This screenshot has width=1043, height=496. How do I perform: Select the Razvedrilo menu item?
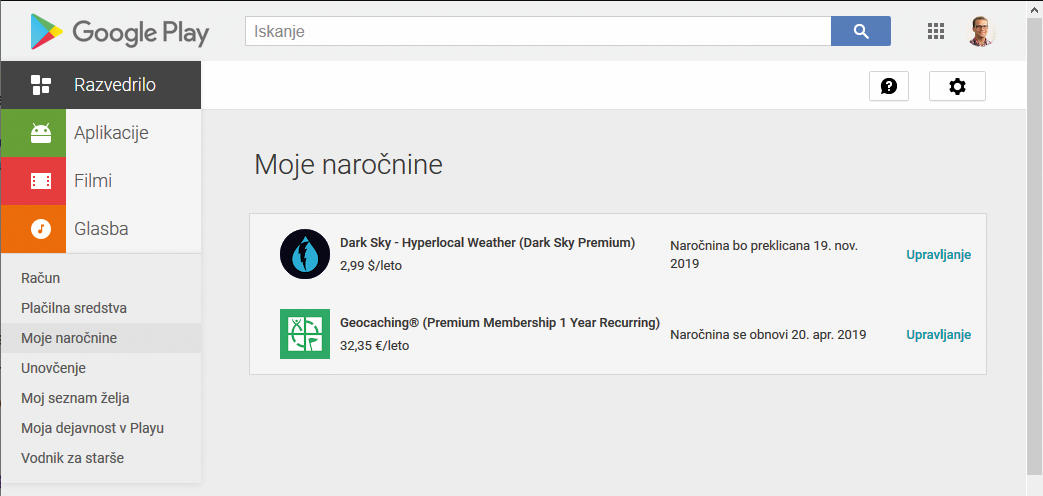(x=101, y=85)
